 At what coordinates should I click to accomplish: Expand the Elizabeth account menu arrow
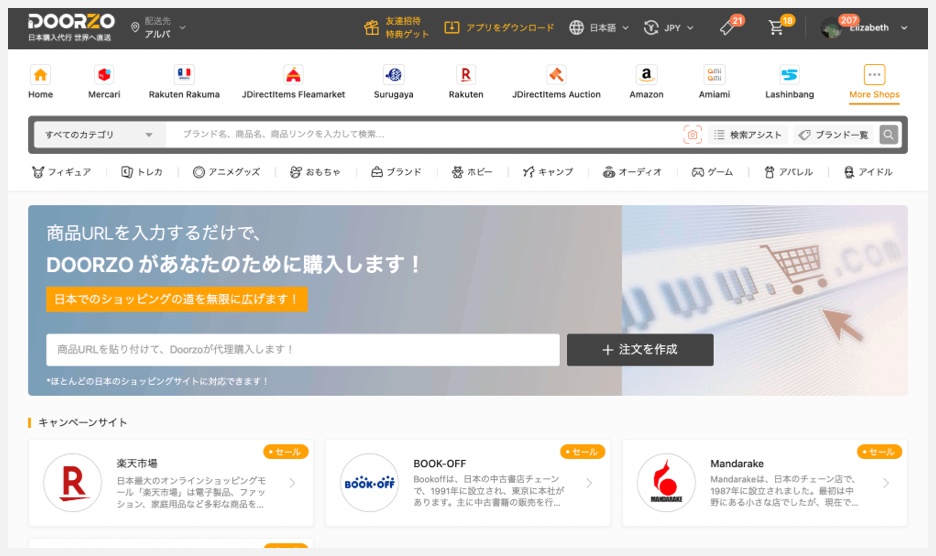(x=904, y=27)
